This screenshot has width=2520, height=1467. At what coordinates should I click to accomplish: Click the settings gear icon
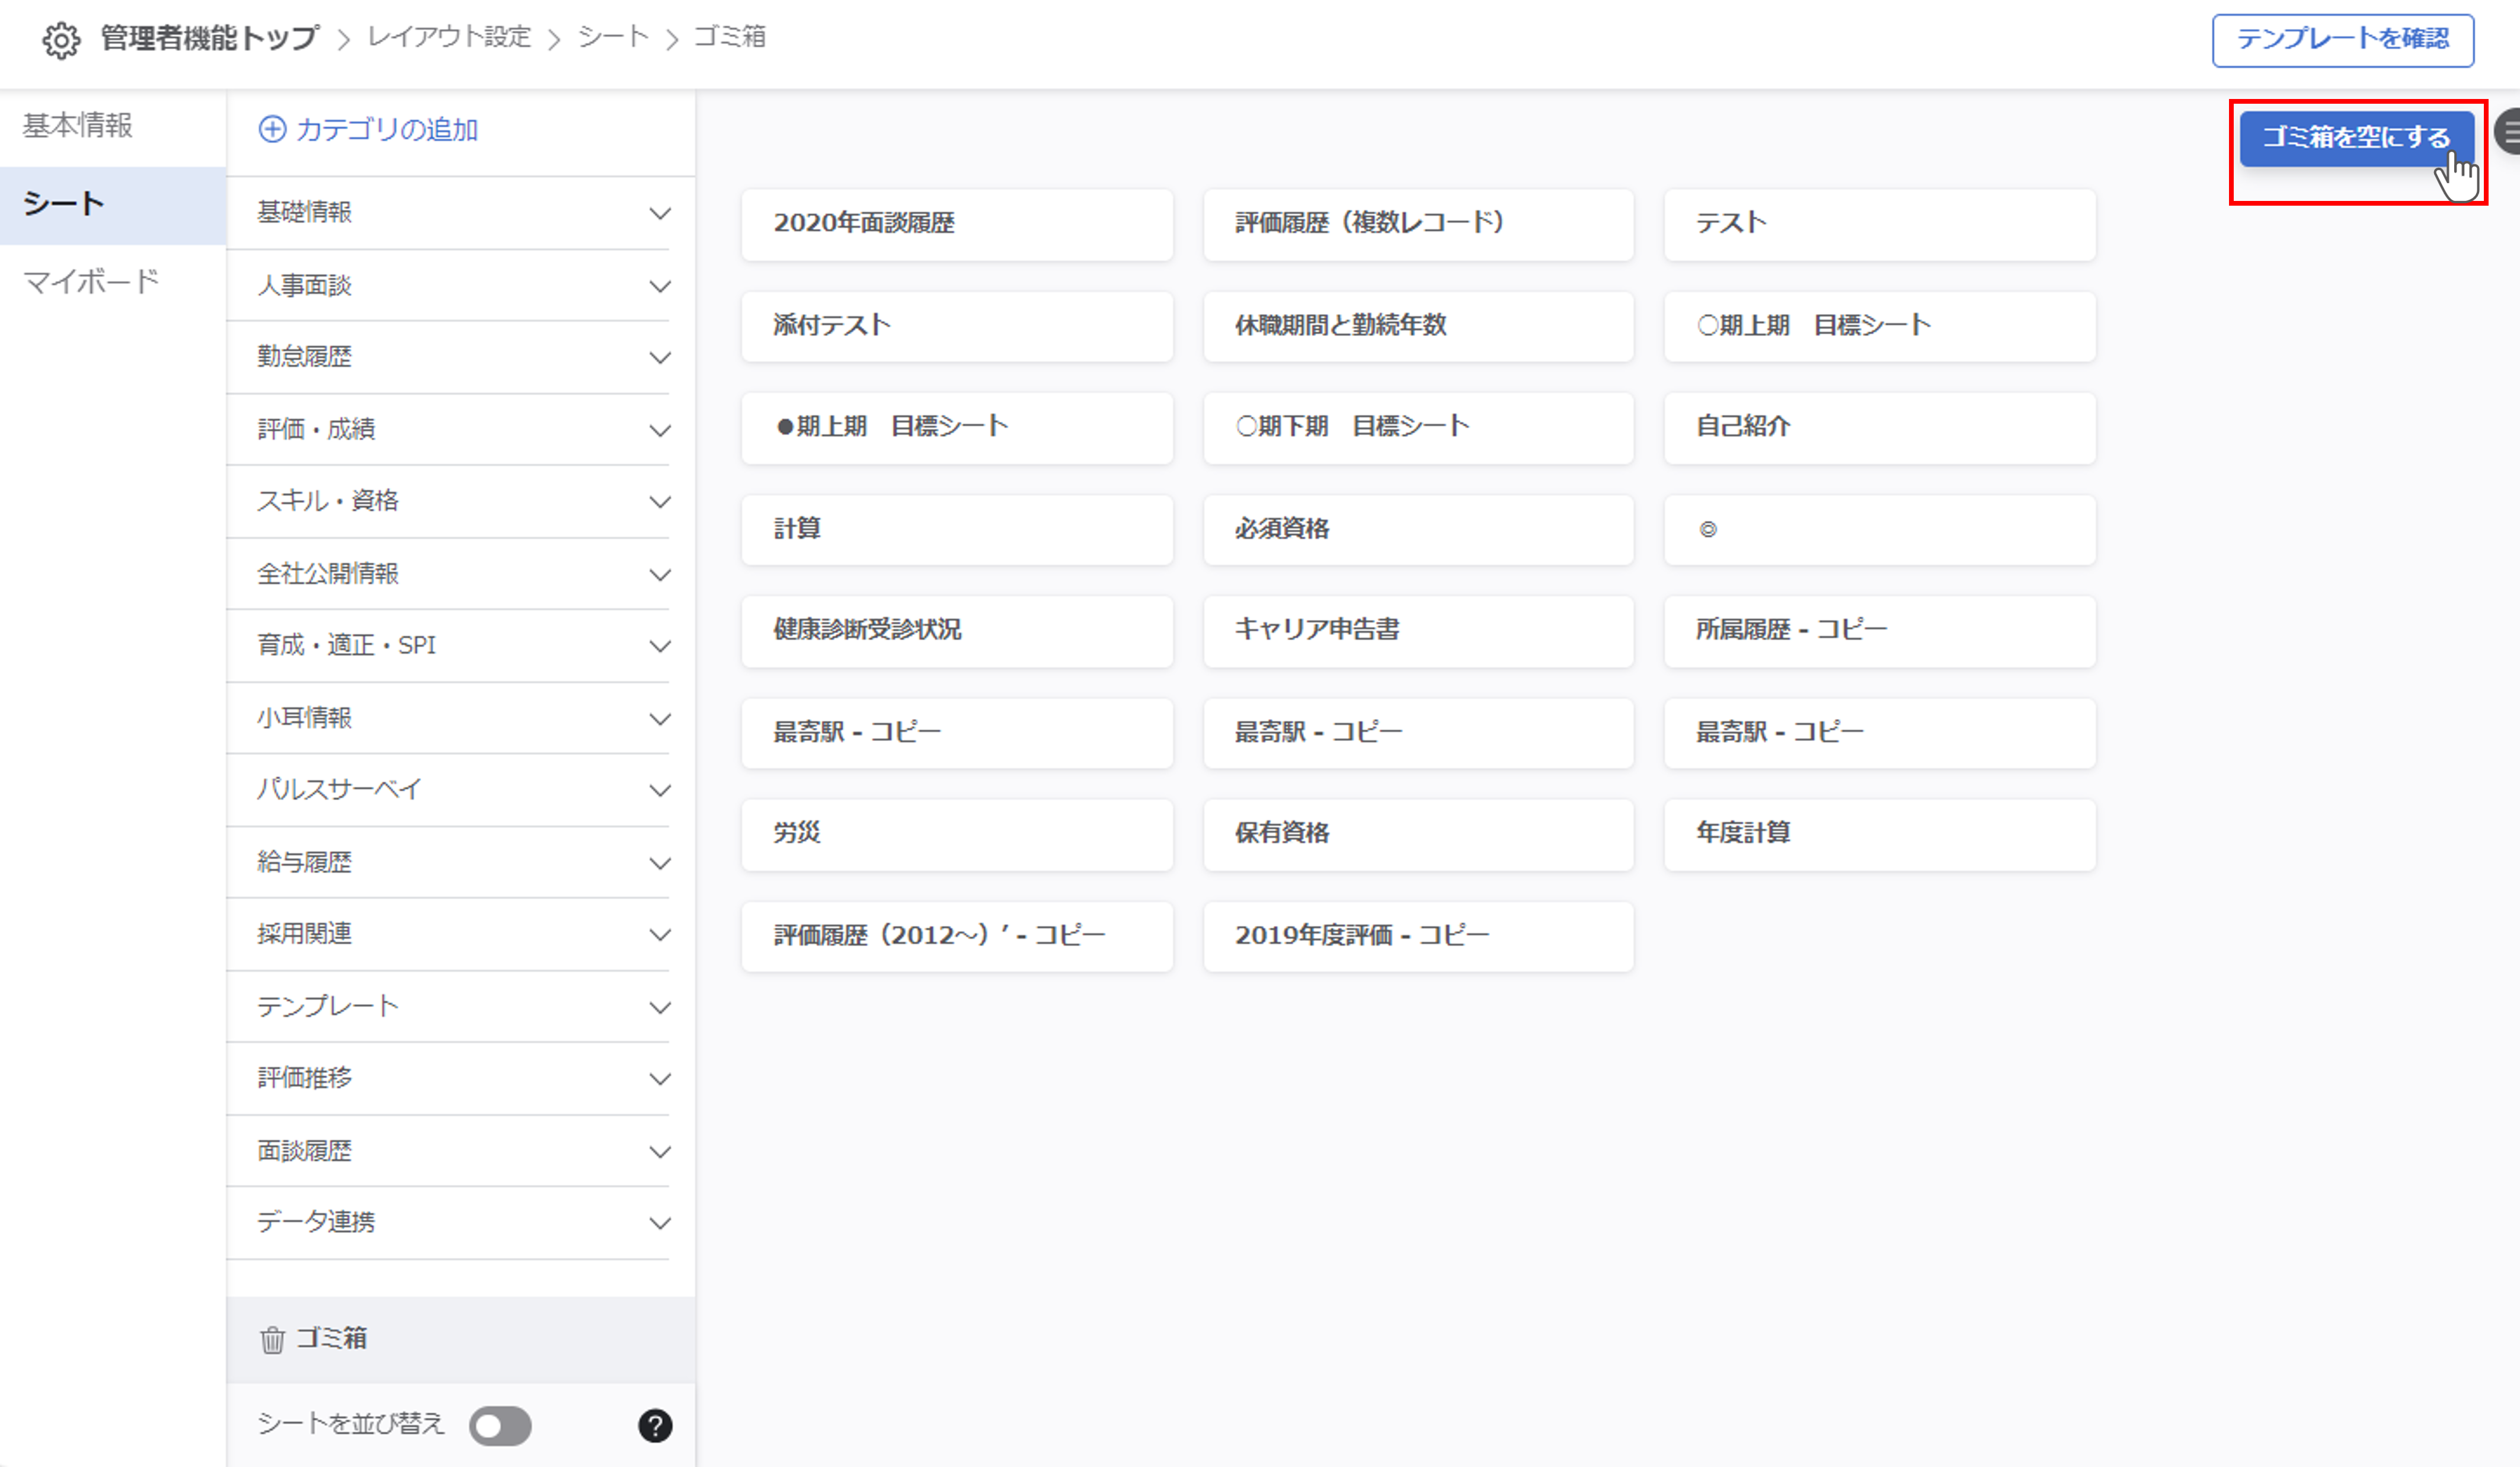tap(61, 40)
